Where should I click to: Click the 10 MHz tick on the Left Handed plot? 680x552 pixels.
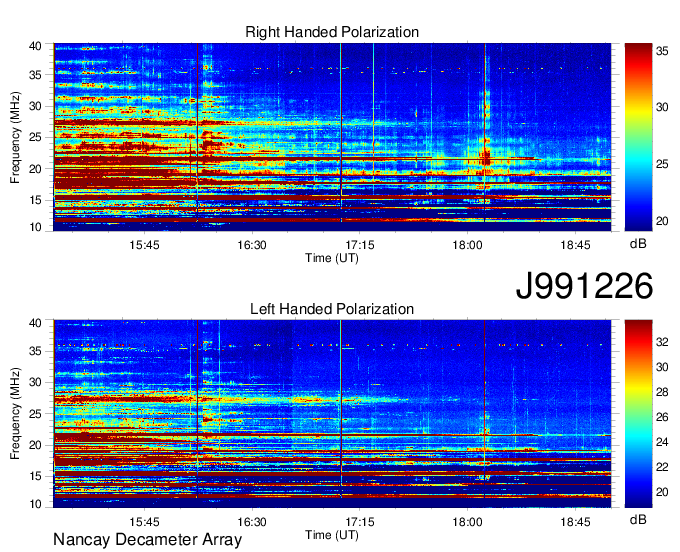[x=35, y=503]
